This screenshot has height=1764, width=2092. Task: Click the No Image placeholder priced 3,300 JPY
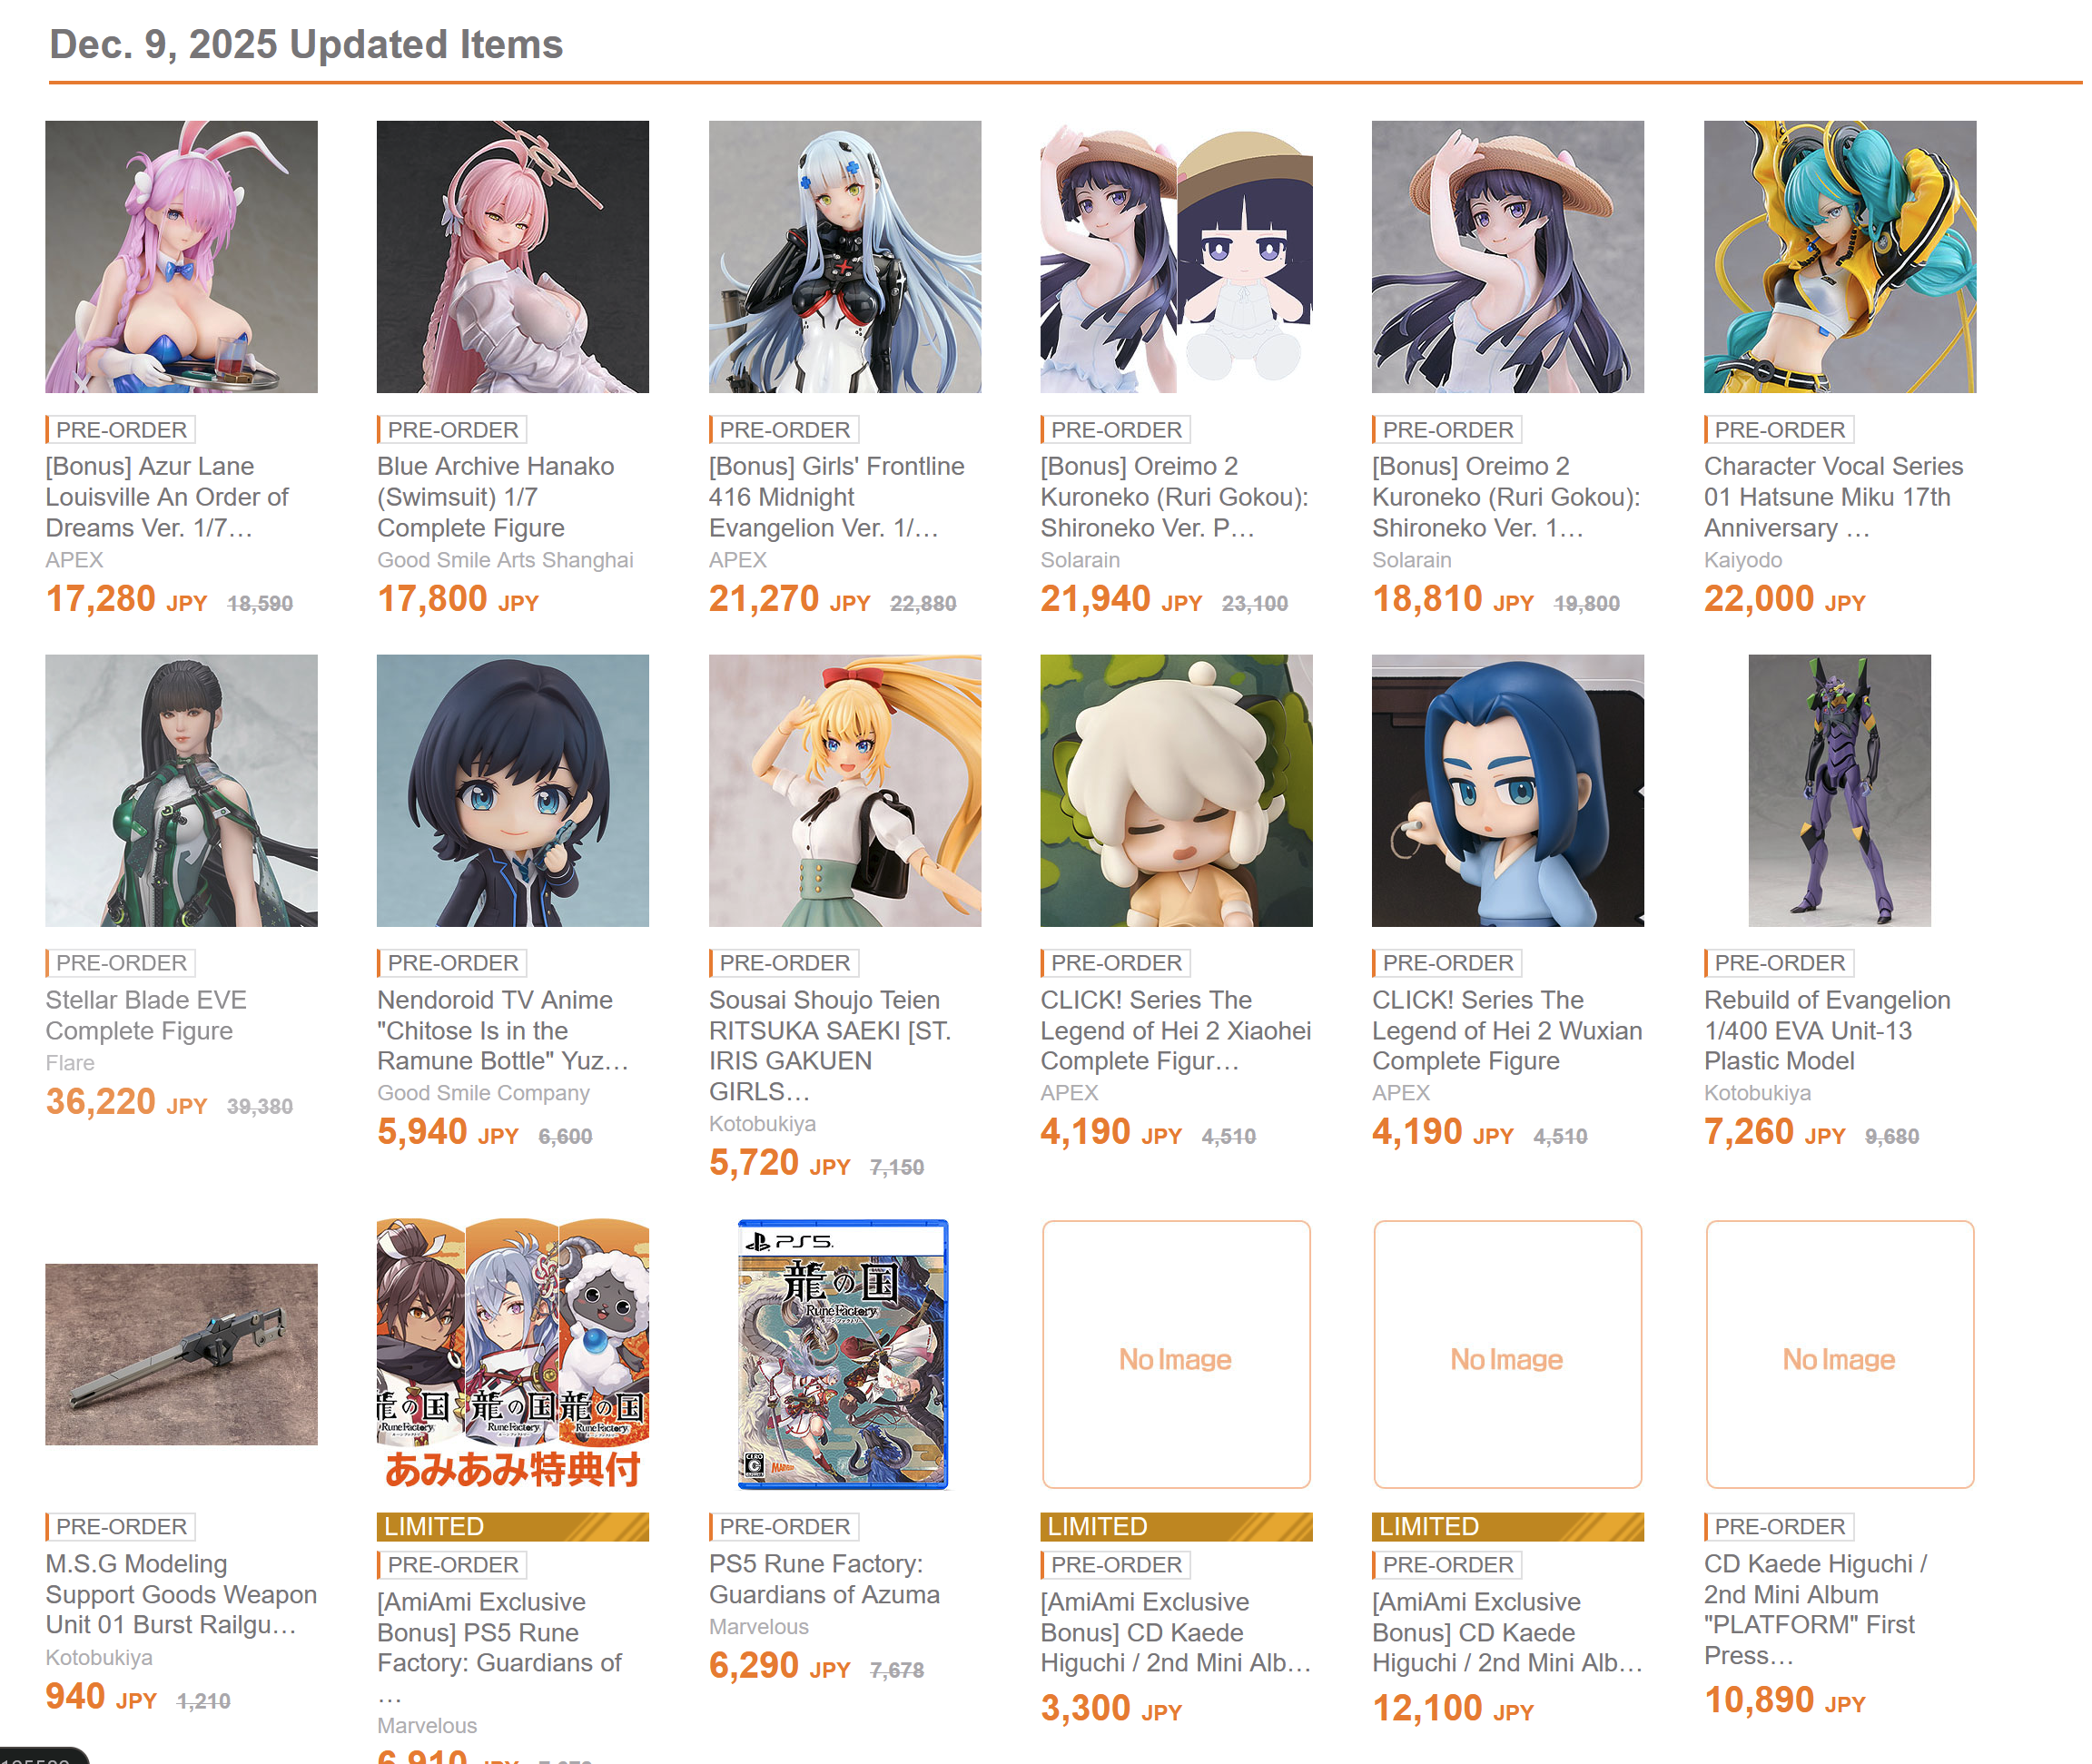coord(1176,1354)
